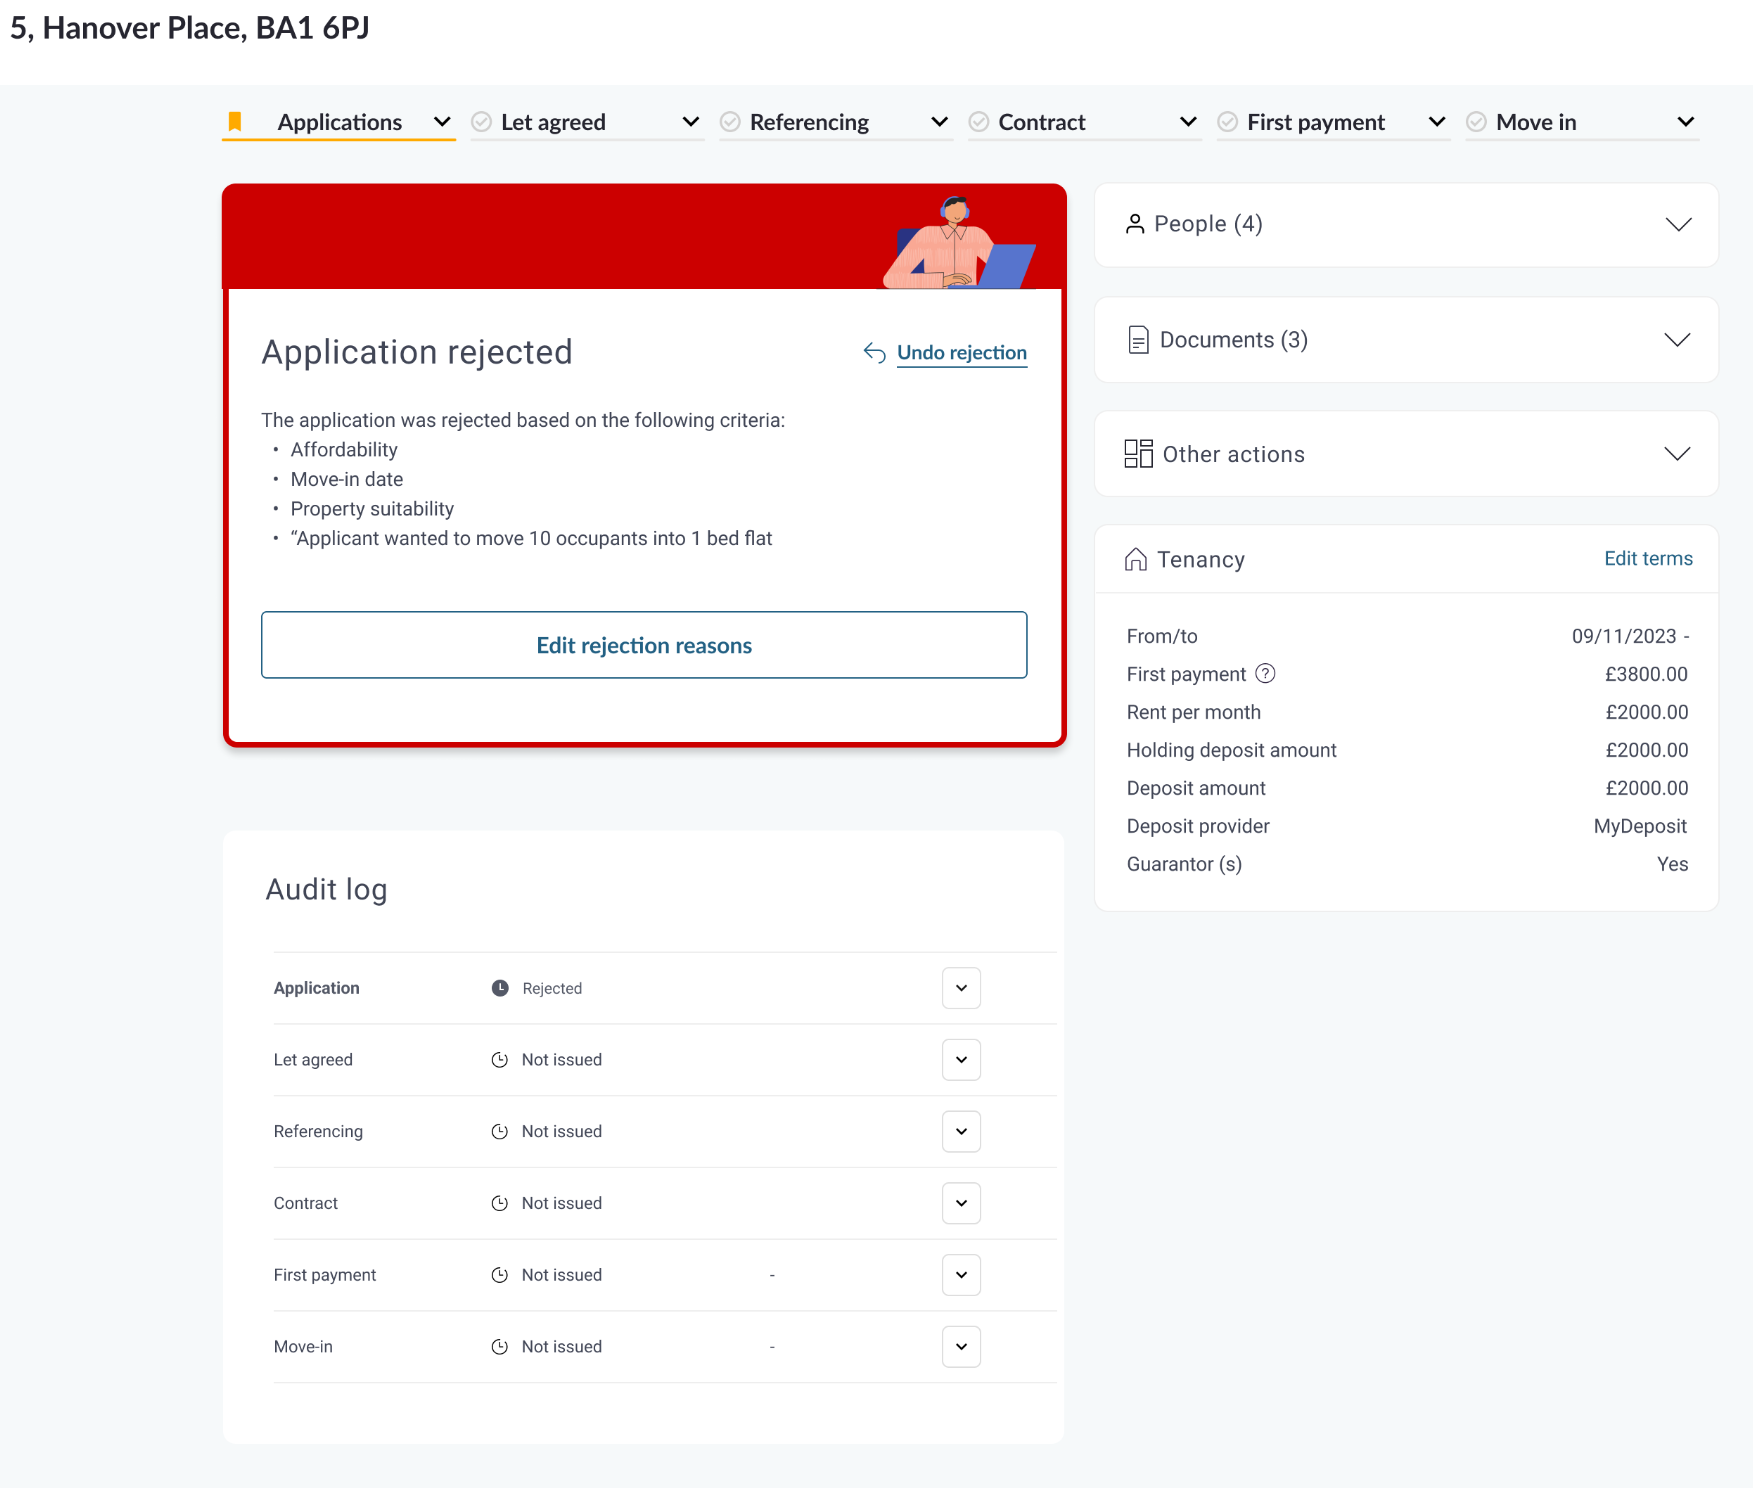This screenshot has width=1753, height=1488.
Task: Click the check-circle icon next to First payment
Action: 1228,122
